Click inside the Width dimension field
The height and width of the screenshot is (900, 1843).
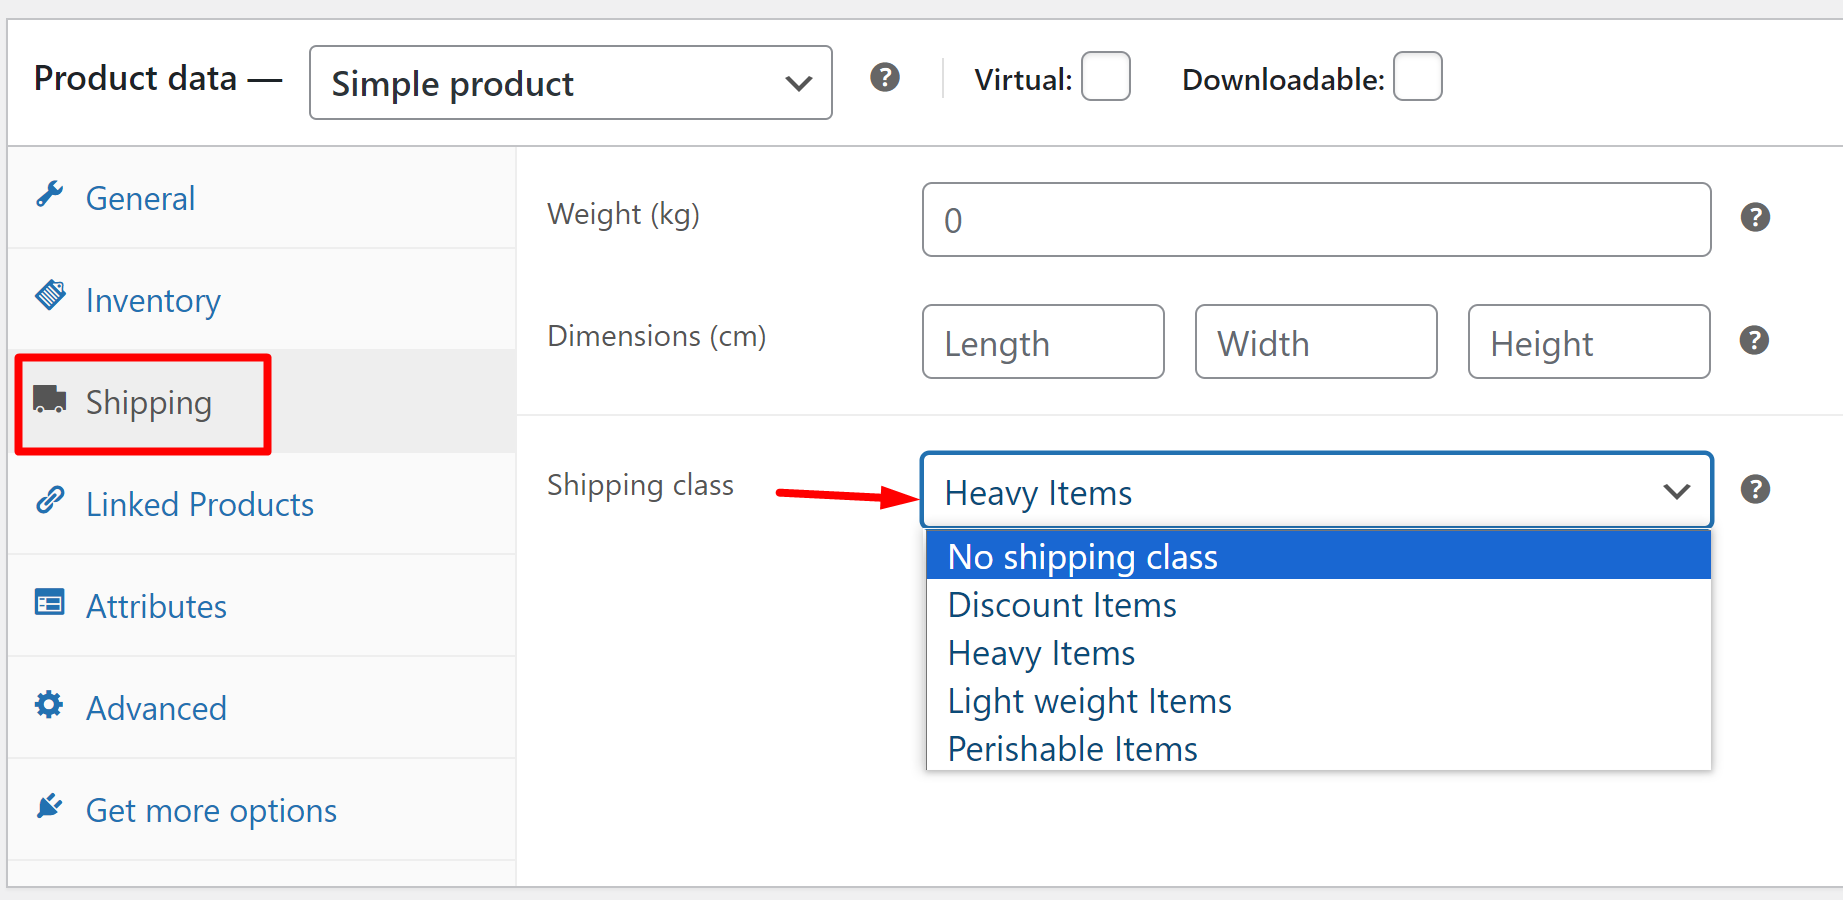pos(1315,342)
